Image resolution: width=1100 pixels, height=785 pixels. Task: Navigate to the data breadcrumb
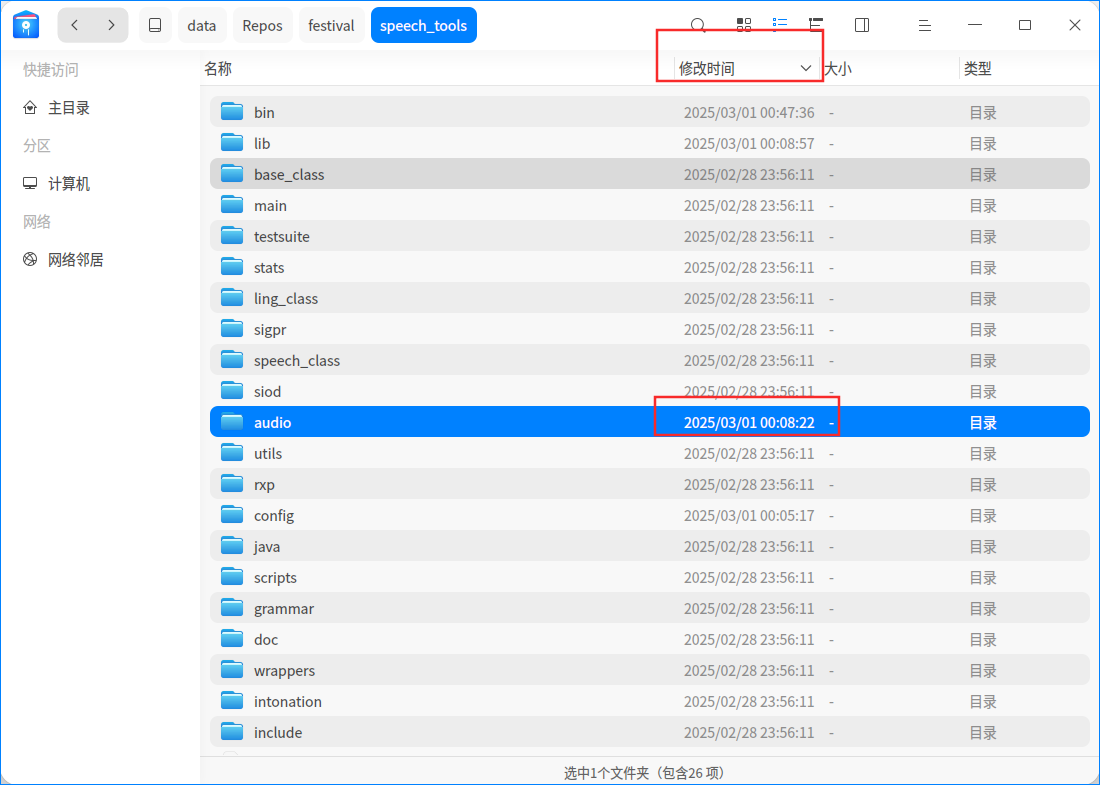coord(201,25)
